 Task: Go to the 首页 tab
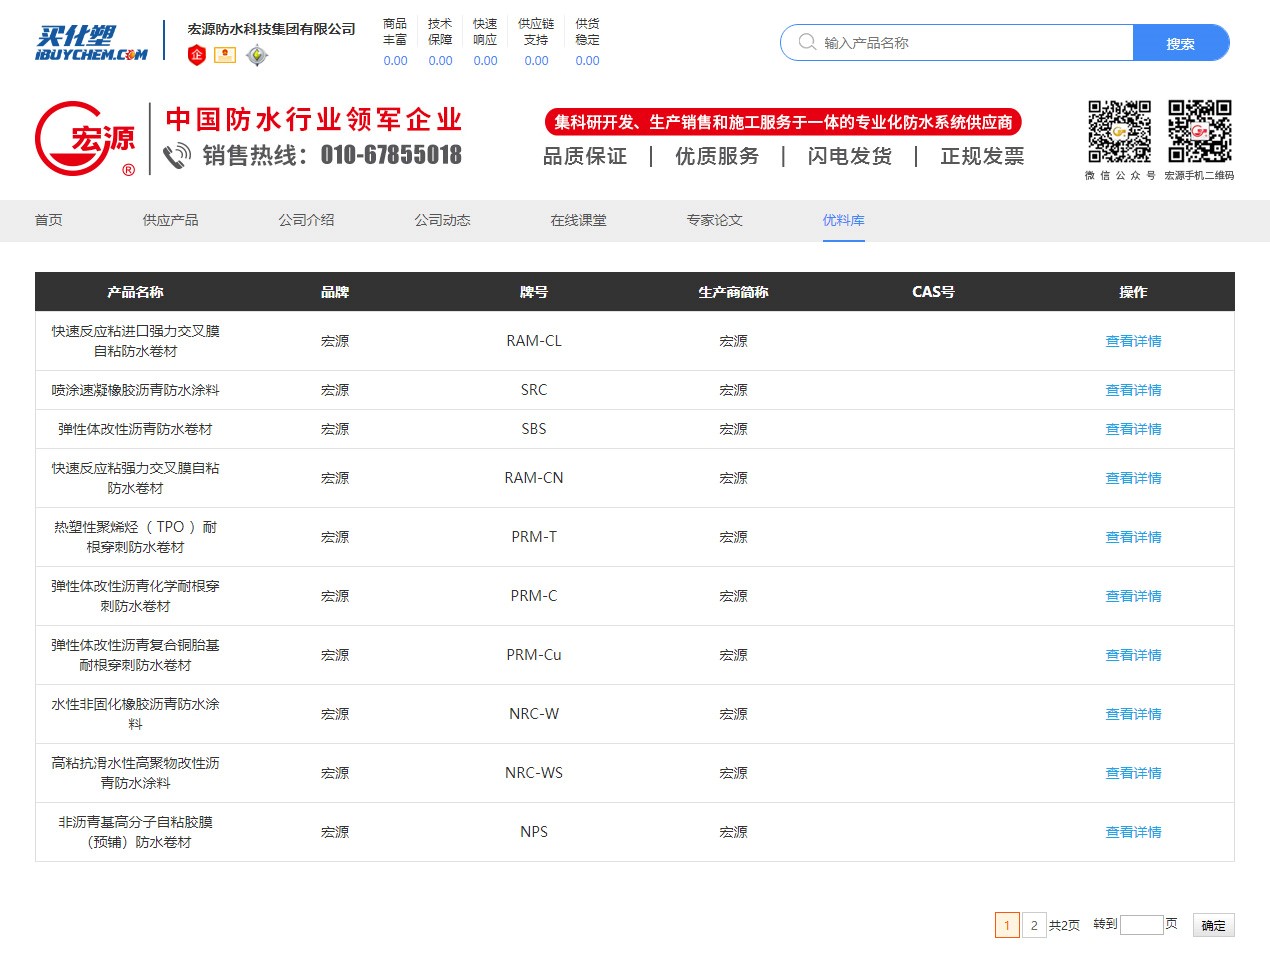pyautogui.click(x=49, y=220)
